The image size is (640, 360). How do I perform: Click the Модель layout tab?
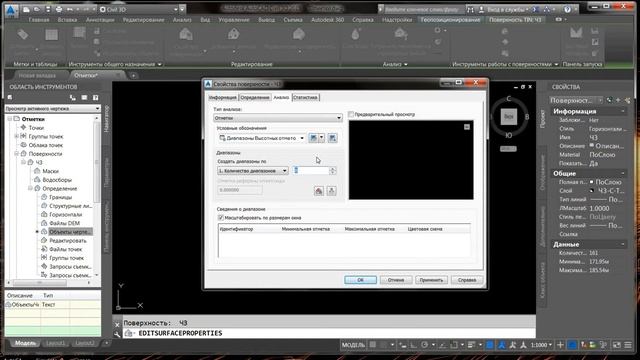click(x=25, y=343)
